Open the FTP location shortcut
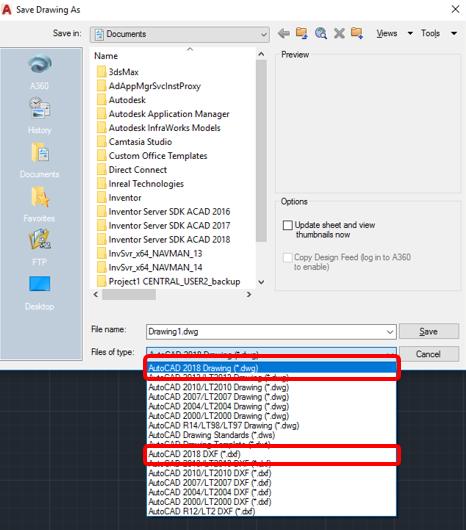Image resolution: width=466 pixels, height=530 pixels. [x=40, y=248]
